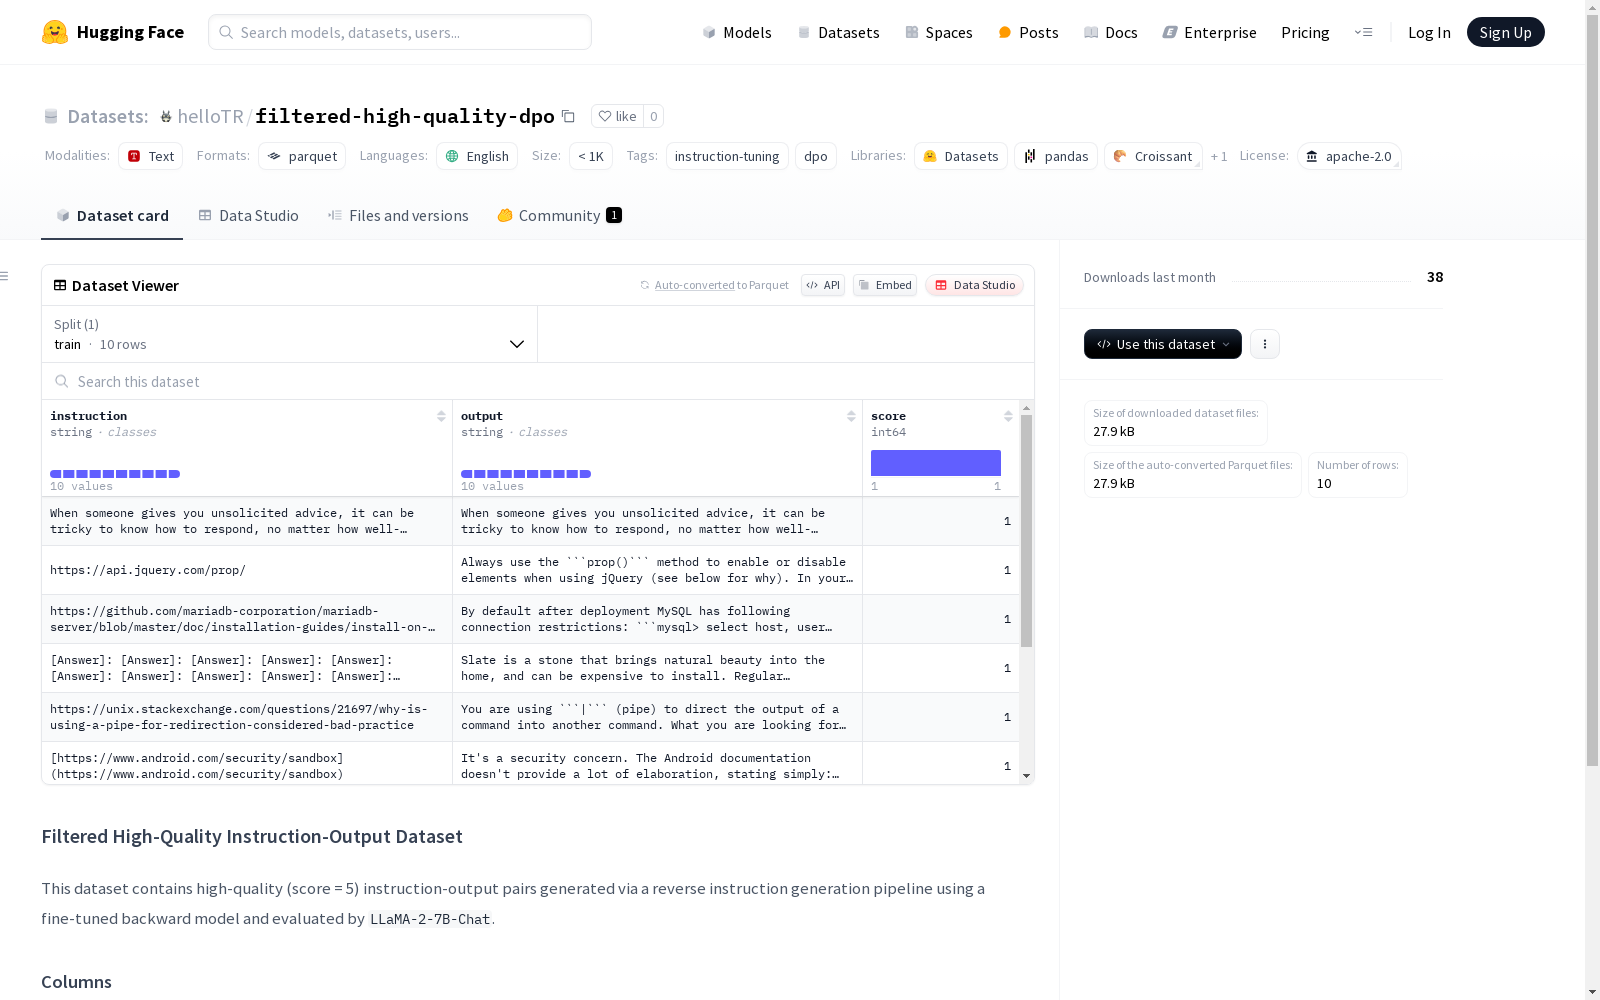This screenshot has height=1000, width=1600.
Task: Select the parquet format tag
Action: point(302,156)
